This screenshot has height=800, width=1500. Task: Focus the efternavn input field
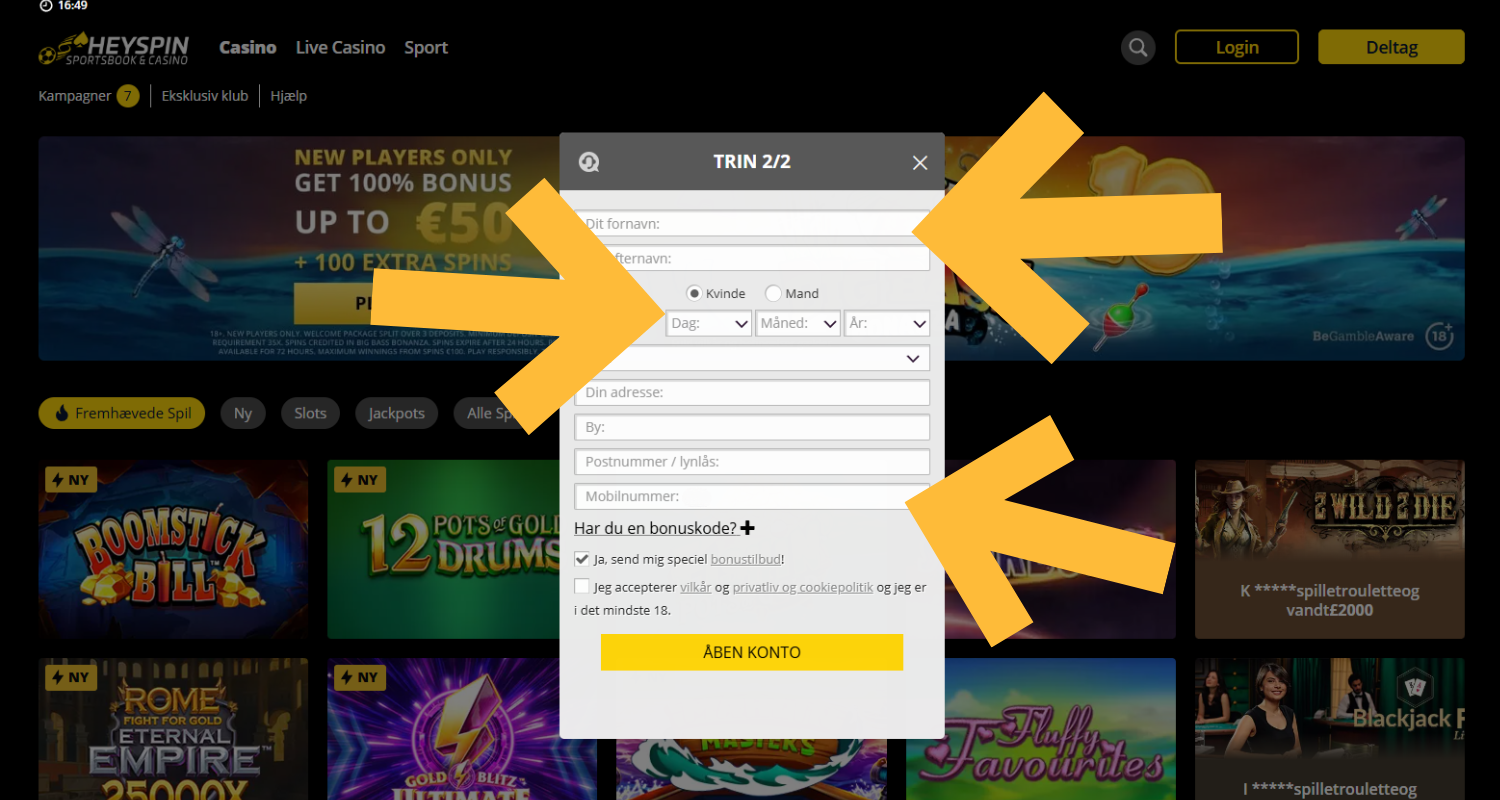[752, 258]
